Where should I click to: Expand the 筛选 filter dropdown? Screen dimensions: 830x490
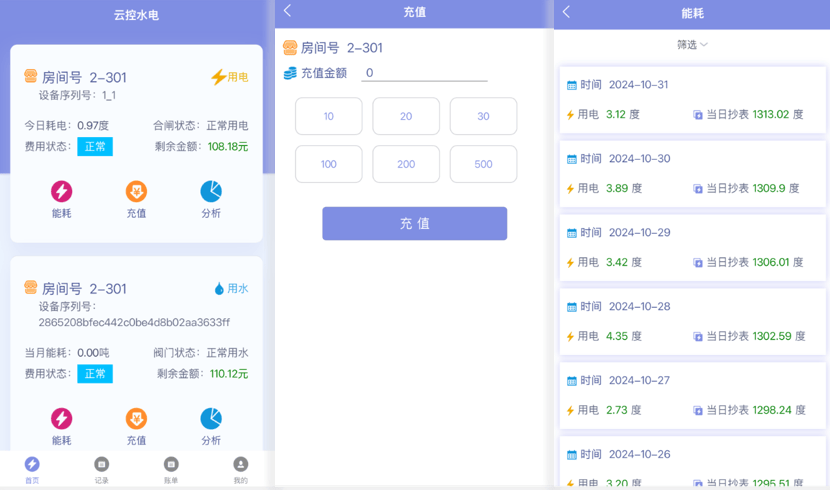pyautogui.click(x=692, y=45)
